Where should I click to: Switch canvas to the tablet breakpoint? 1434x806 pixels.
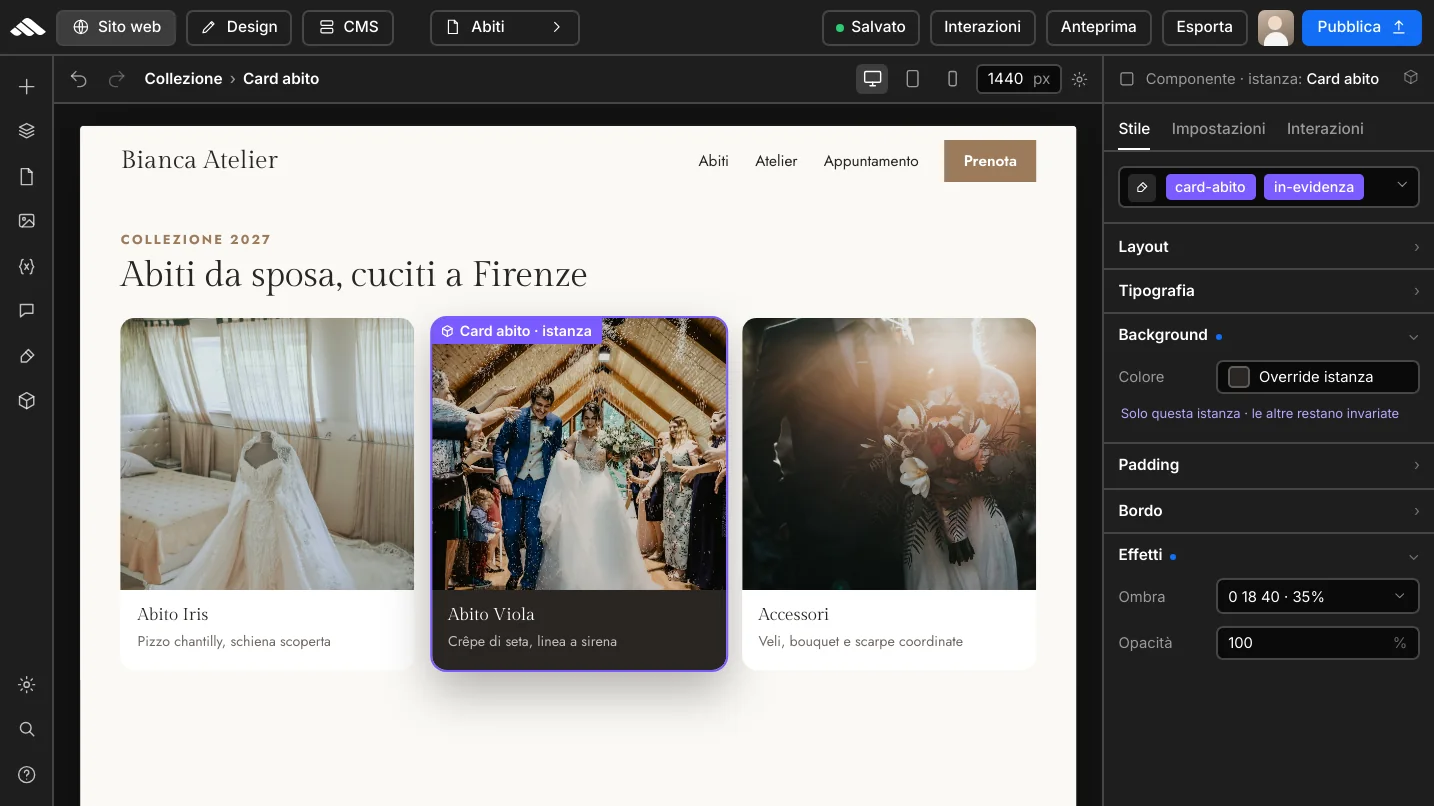coord(912,79)
